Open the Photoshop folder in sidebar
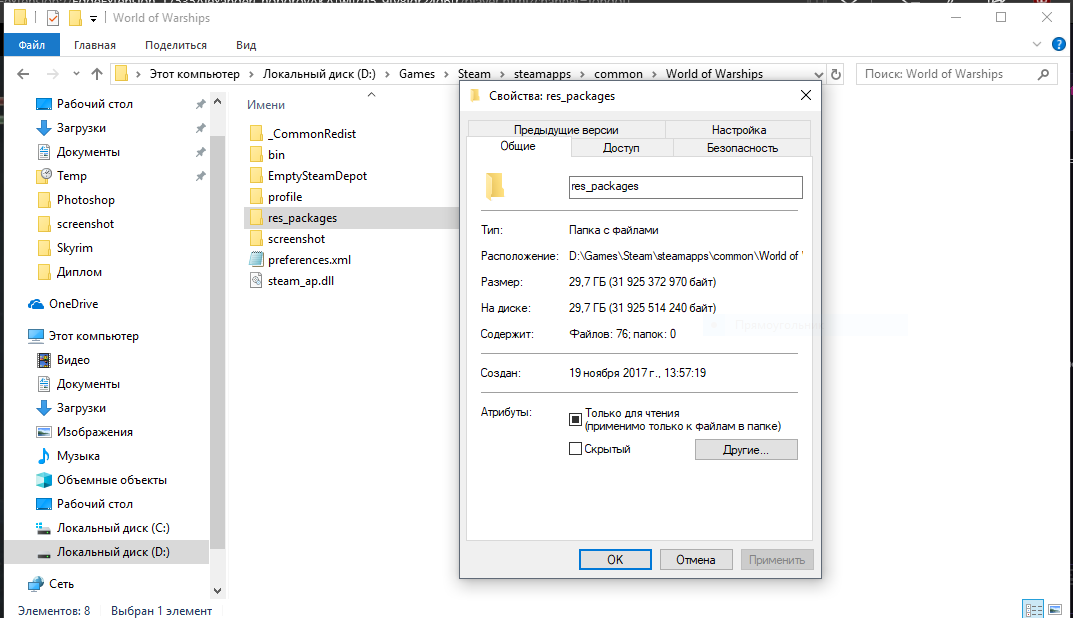1073x618 pixels. coord(86,200)
